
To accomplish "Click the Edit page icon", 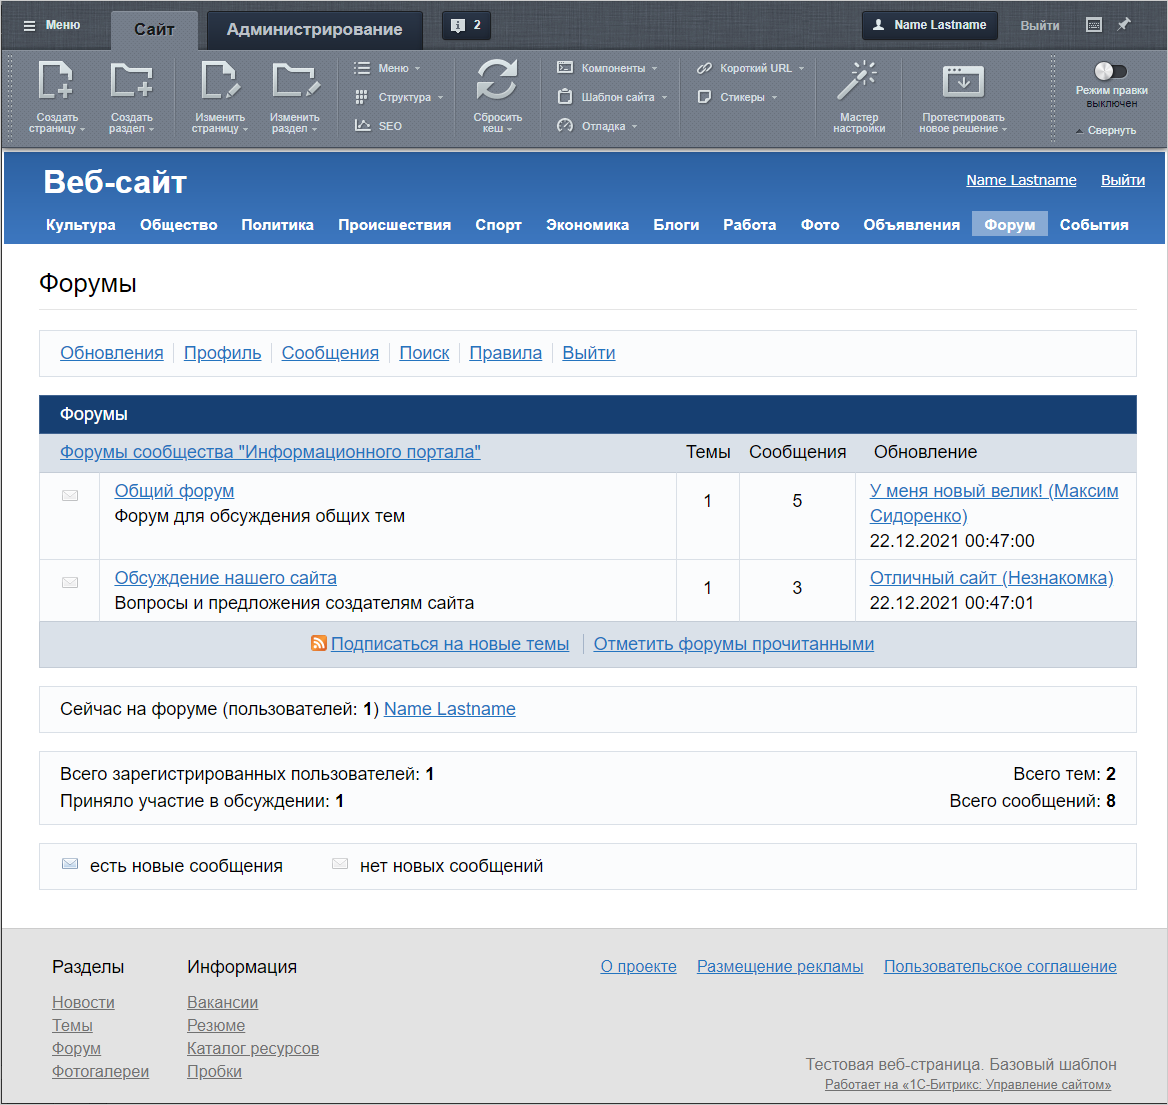I will 219,81.
